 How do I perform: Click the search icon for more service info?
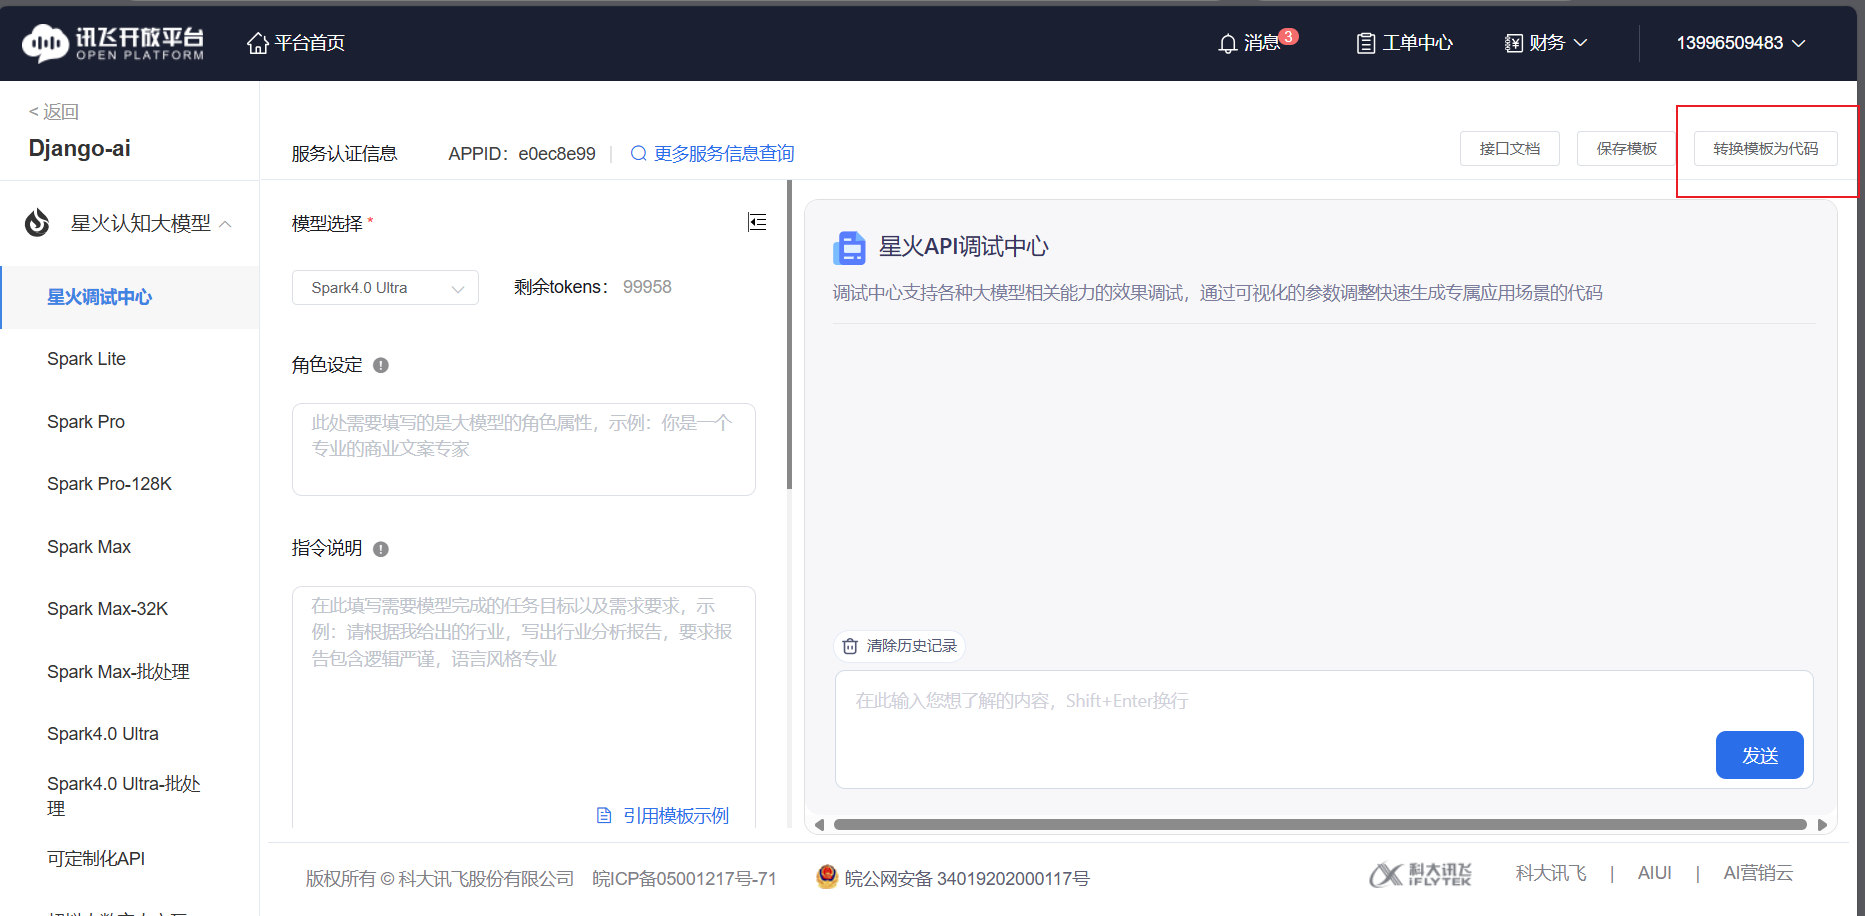tap(638, 153)
